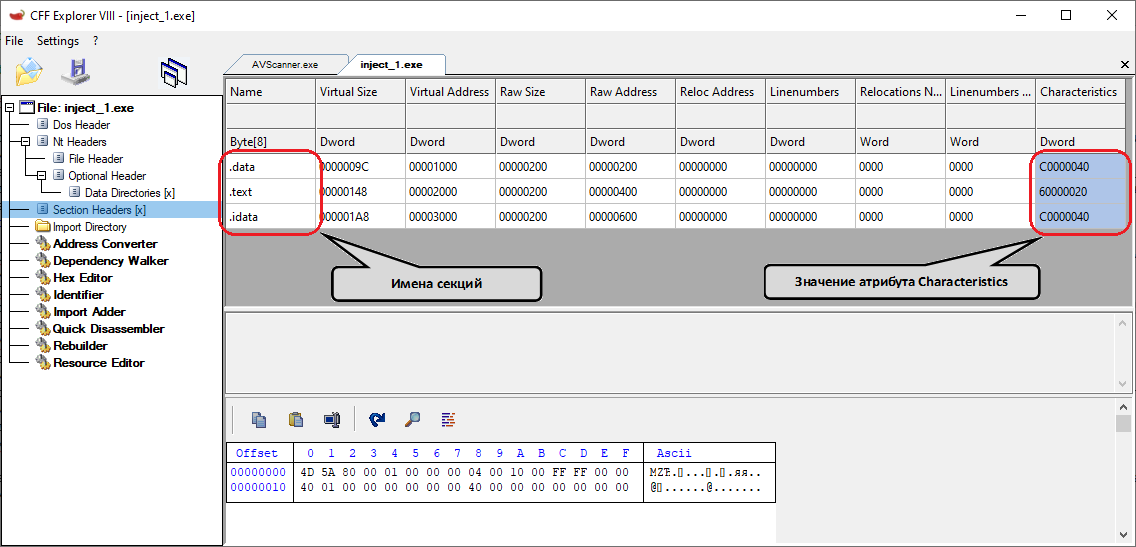
Task: Select Dos Header tree node
Action: pos(81,125)
